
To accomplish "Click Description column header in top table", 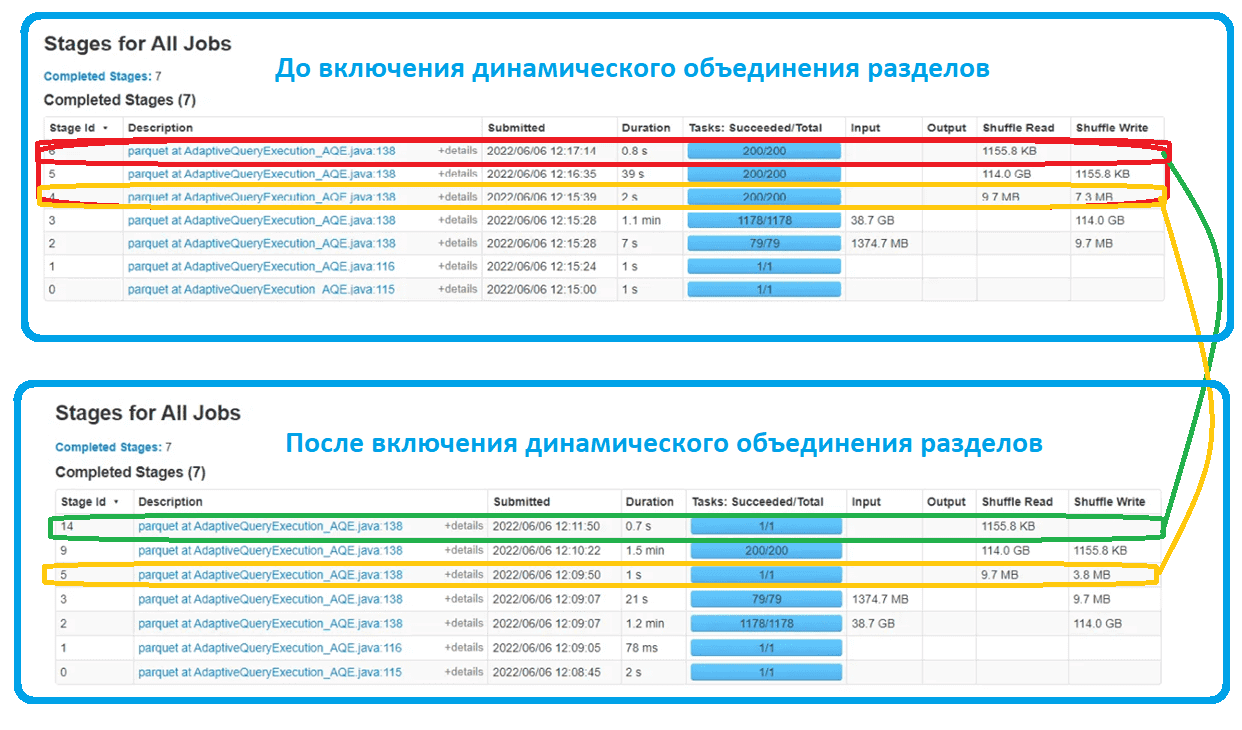I will click(x=160, y=128).
